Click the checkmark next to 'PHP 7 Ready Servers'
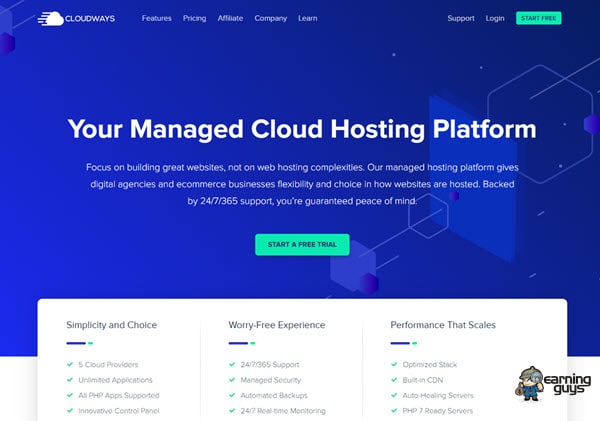The width and height of the screenshot is (600, 421). [394, 410]
